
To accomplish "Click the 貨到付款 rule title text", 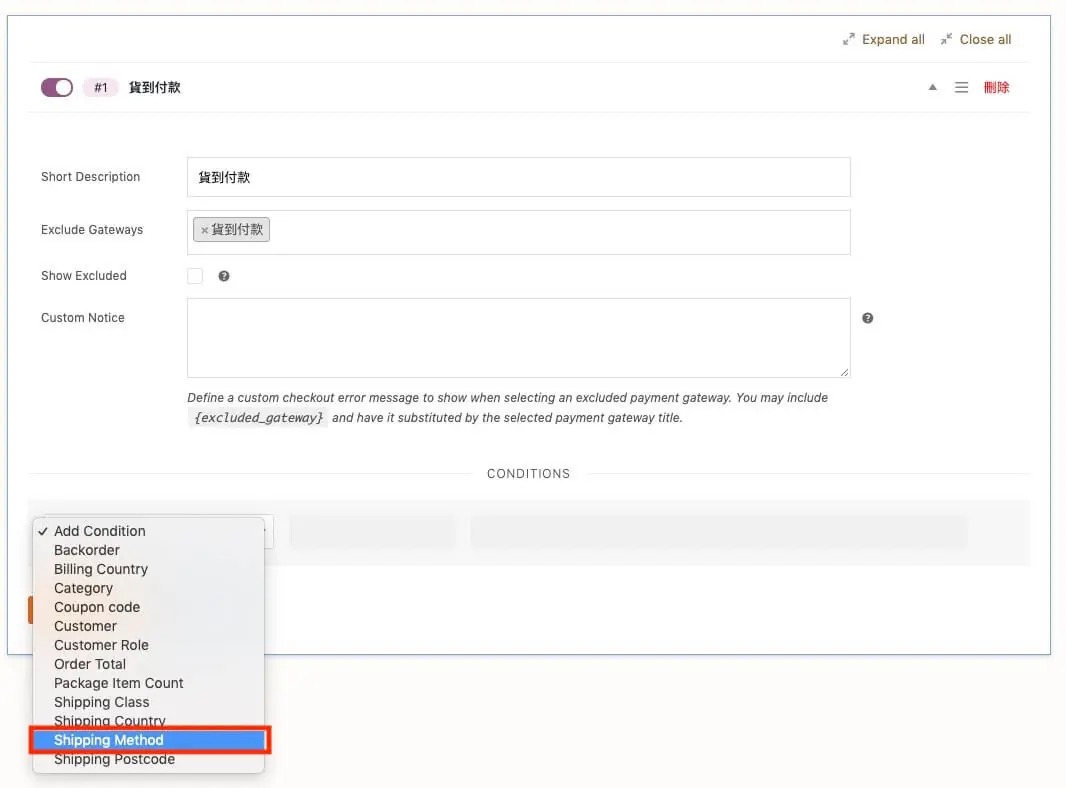I will 154,88.
